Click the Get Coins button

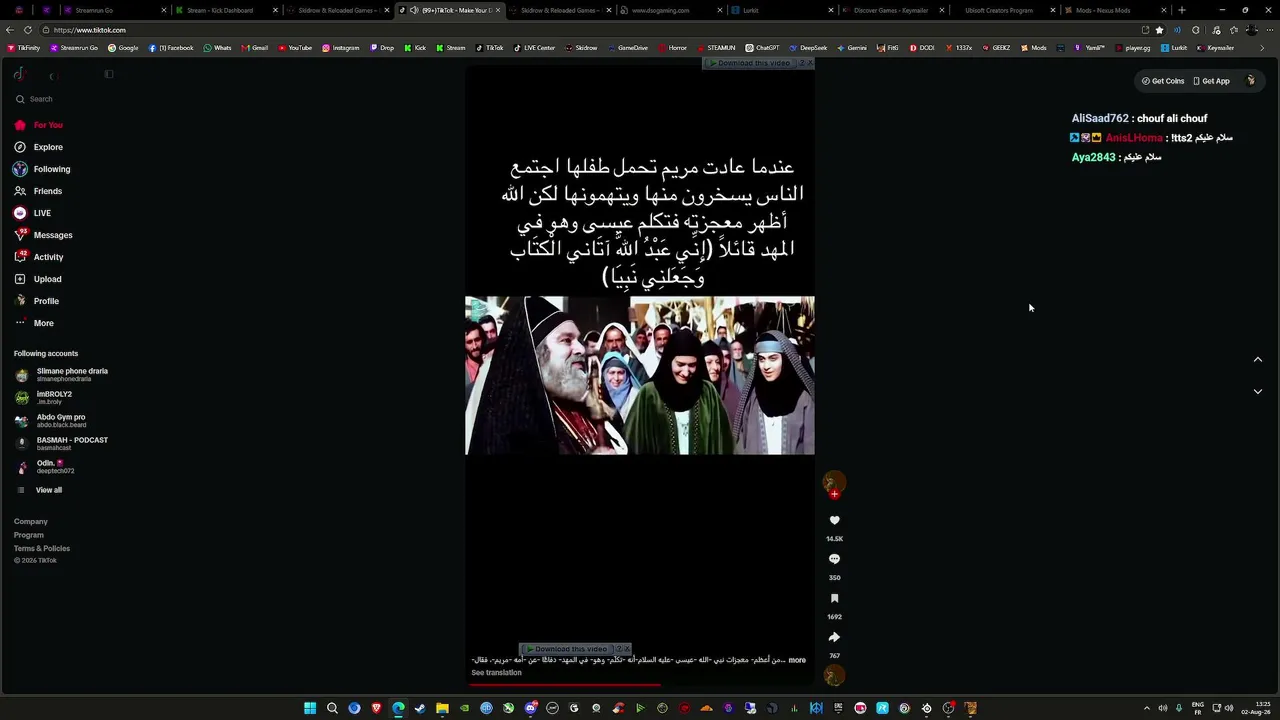coord(1163,81)
